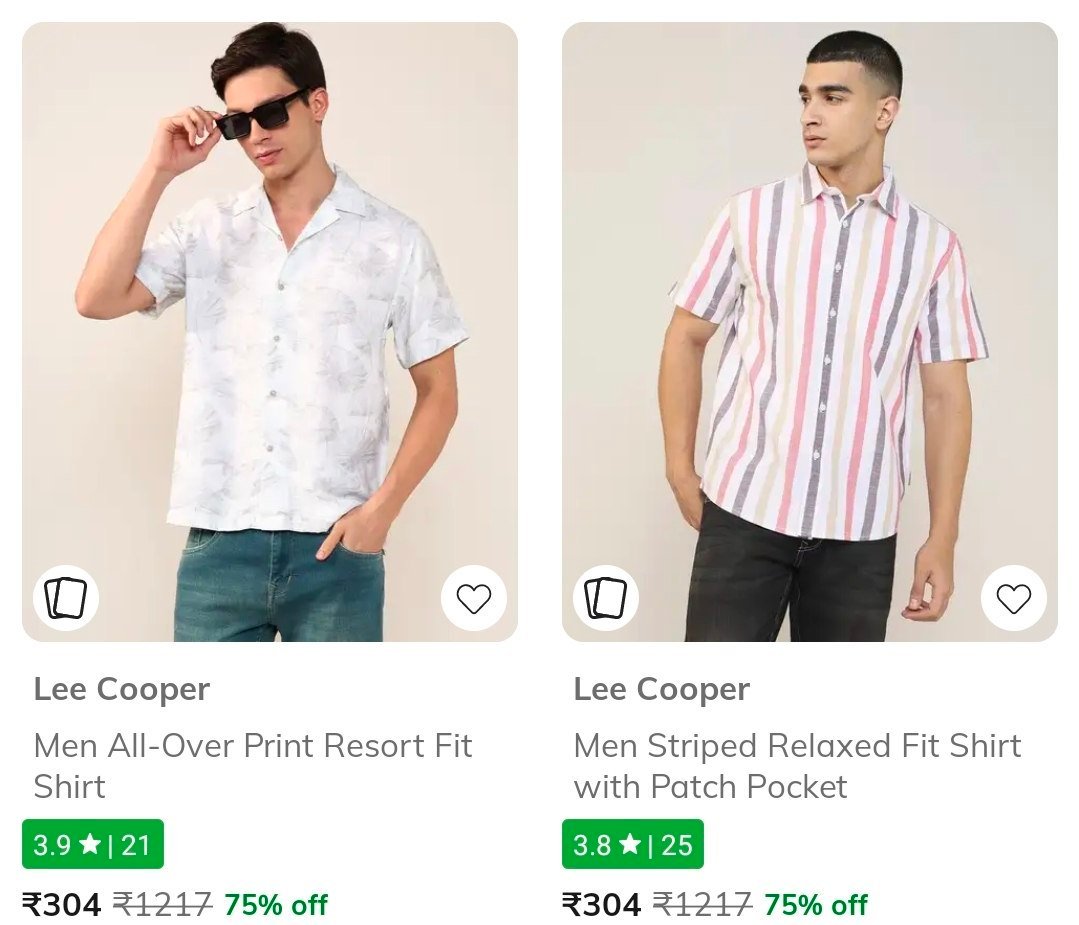Click the ₹304 price of the resort shirt
The image size is (1079, 925).
point(62,905)
